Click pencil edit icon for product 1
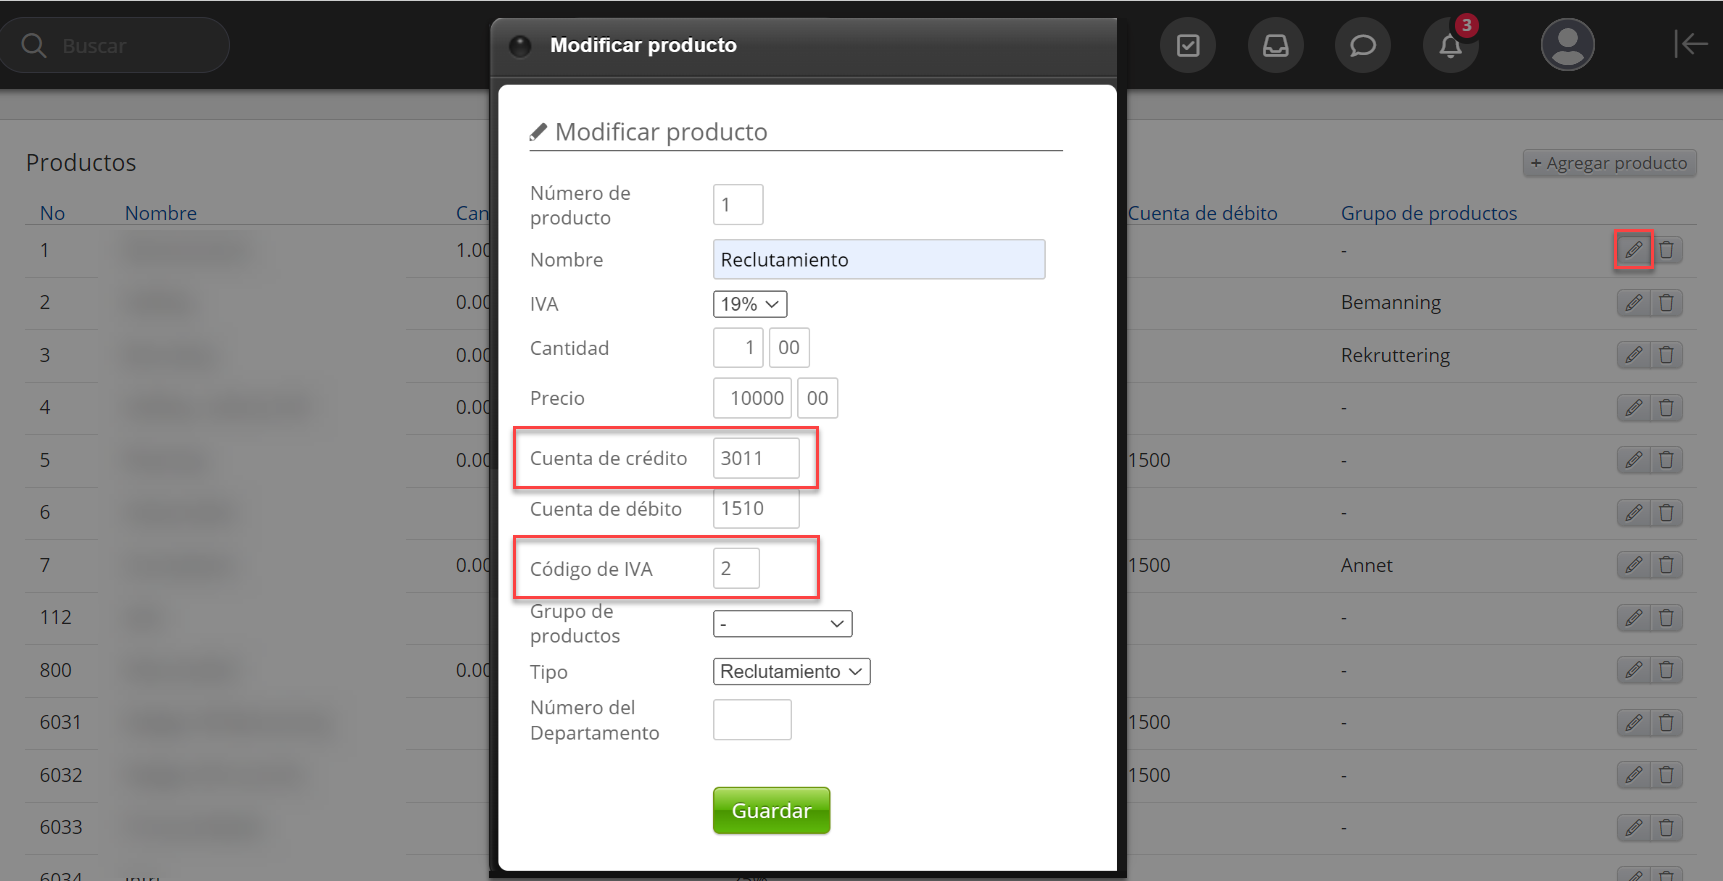This screenshot has height=881, width=1723. coord(1633,250)
